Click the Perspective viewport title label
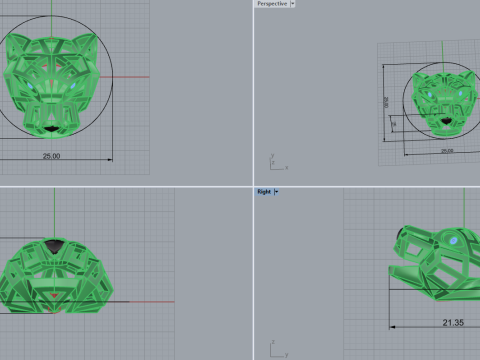The height and width of the screenshot is (360, 480). [x=272, y=4]
